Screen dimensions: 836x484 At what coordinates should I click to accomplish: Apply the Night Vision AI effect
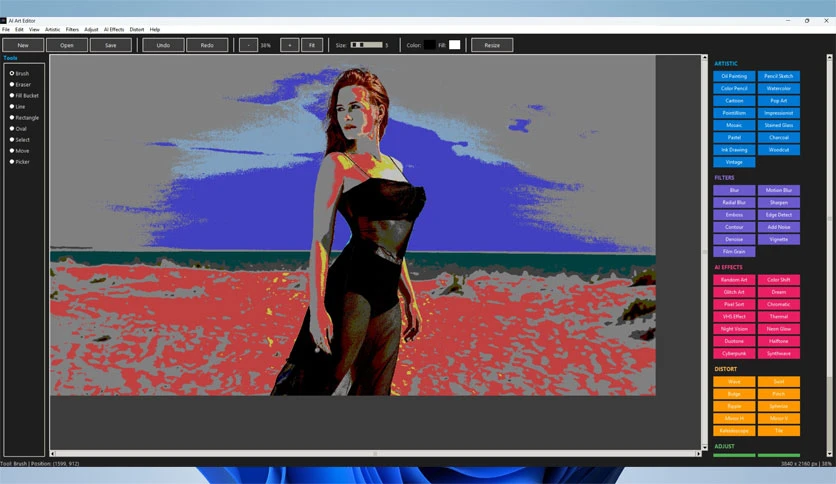pos(734,329)
